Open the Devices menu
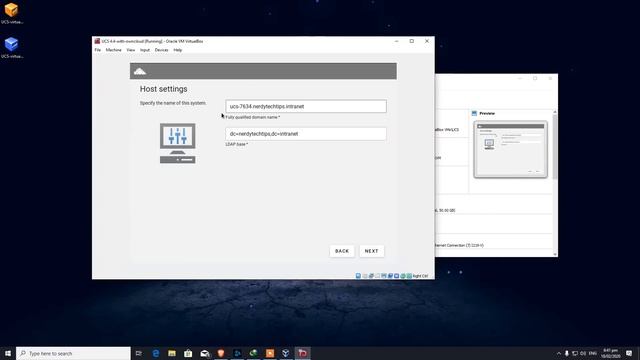Viewport: 640px width, 360px height. pyautogui.click(x=161, y=50)
